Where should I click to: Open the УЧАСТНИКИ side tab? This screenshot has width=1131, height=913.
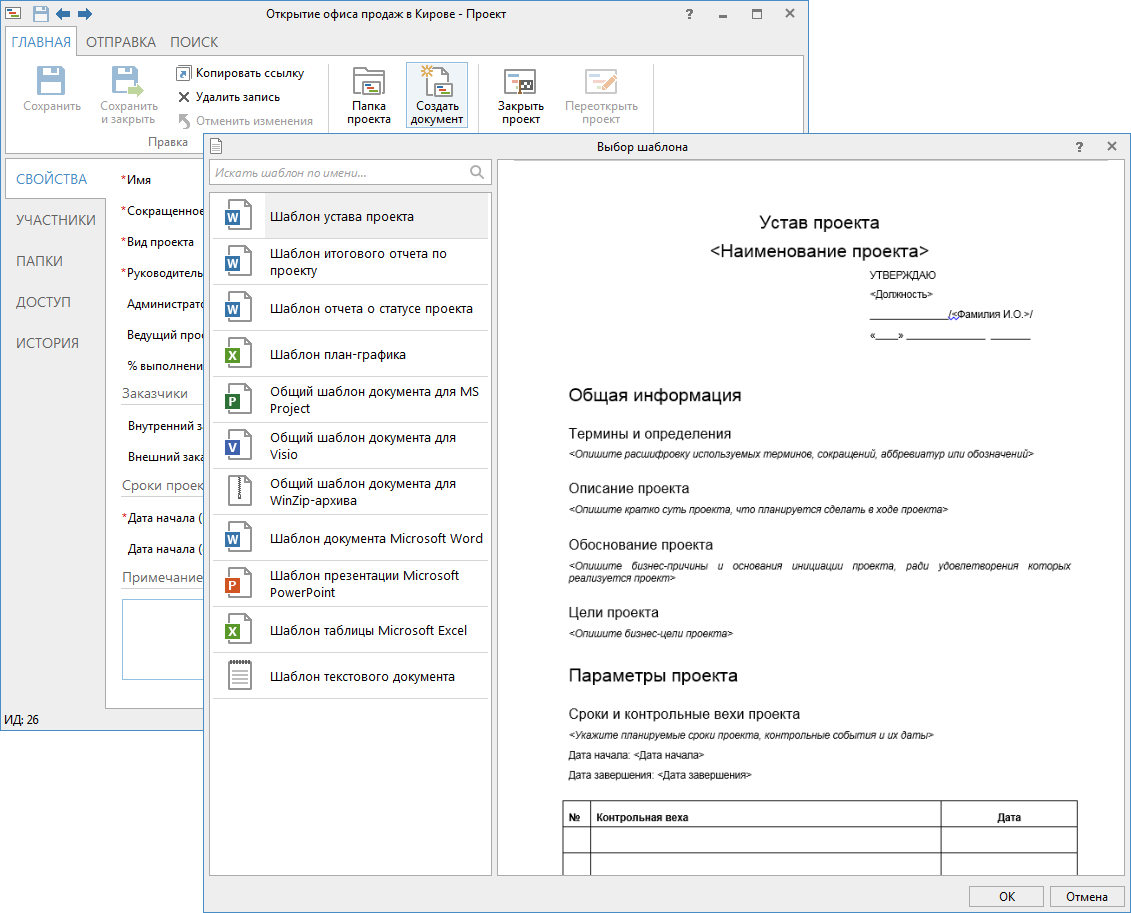tap(56, 220)
